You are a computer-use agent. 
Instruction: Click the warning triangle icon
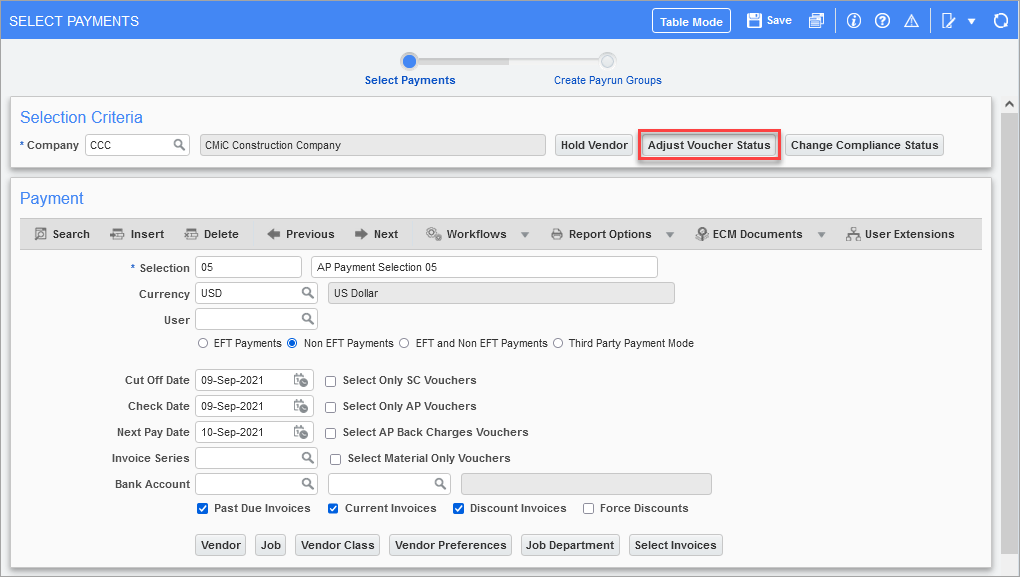click(x=911, y=21)
